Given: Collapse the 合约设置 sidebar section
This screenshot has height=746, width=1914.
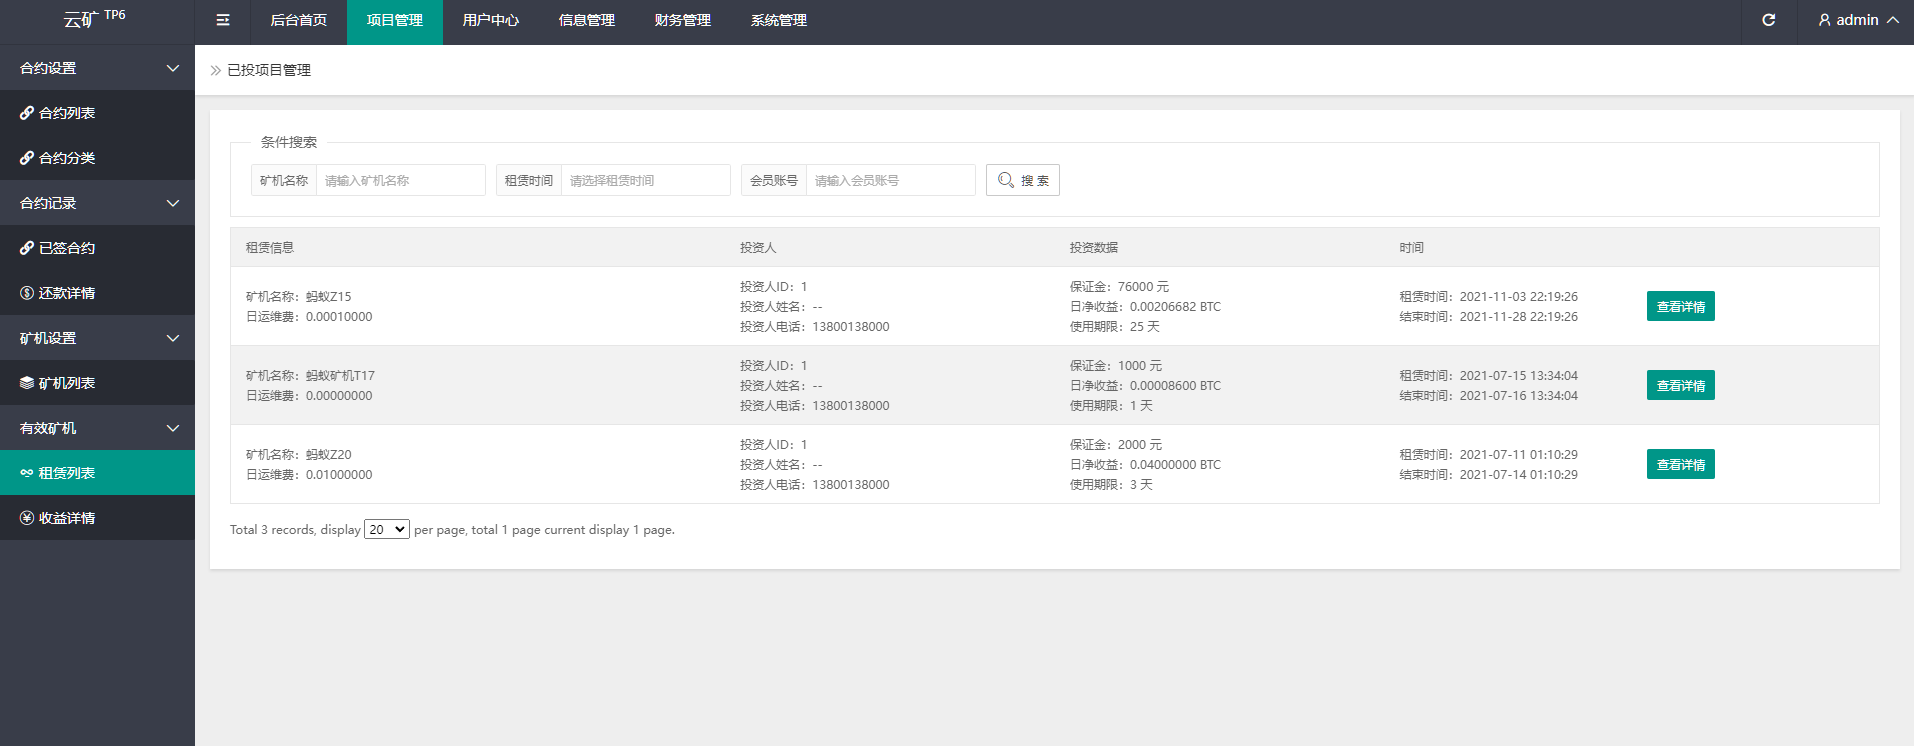Looking at the screenshot, I should (x=172, y=68).
